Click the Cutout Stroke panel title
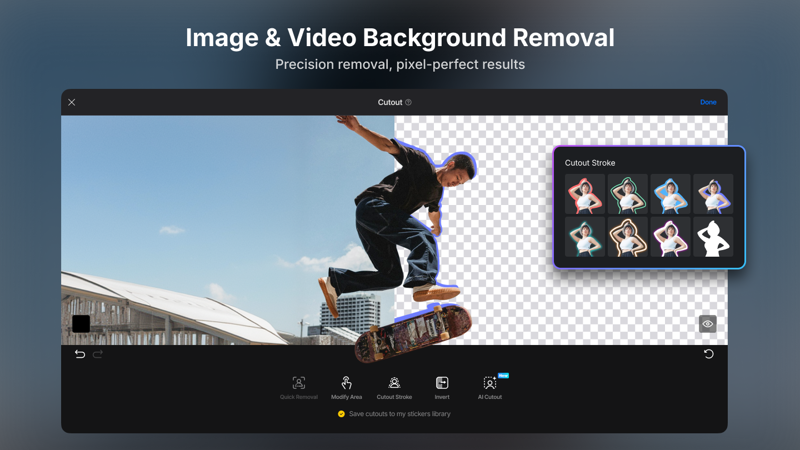The height and width of the screenshot is (450, 800). 590,163
